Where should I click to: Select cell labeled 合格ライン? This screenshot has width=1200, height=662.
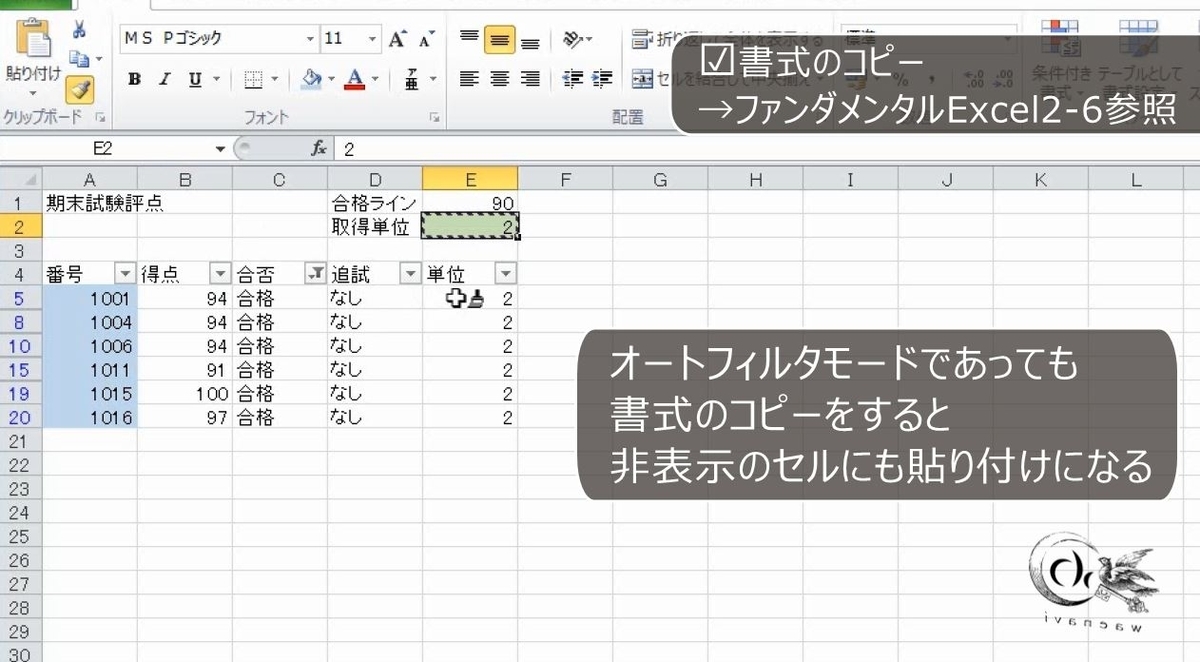click(x=375, y=203)
